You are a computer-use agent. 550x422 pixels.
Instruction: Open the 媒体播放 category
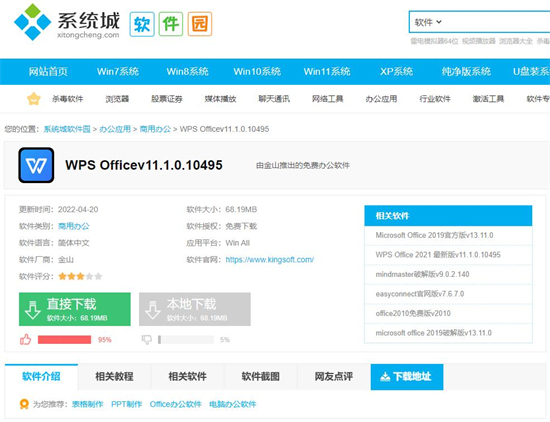(x=221, y=99)
